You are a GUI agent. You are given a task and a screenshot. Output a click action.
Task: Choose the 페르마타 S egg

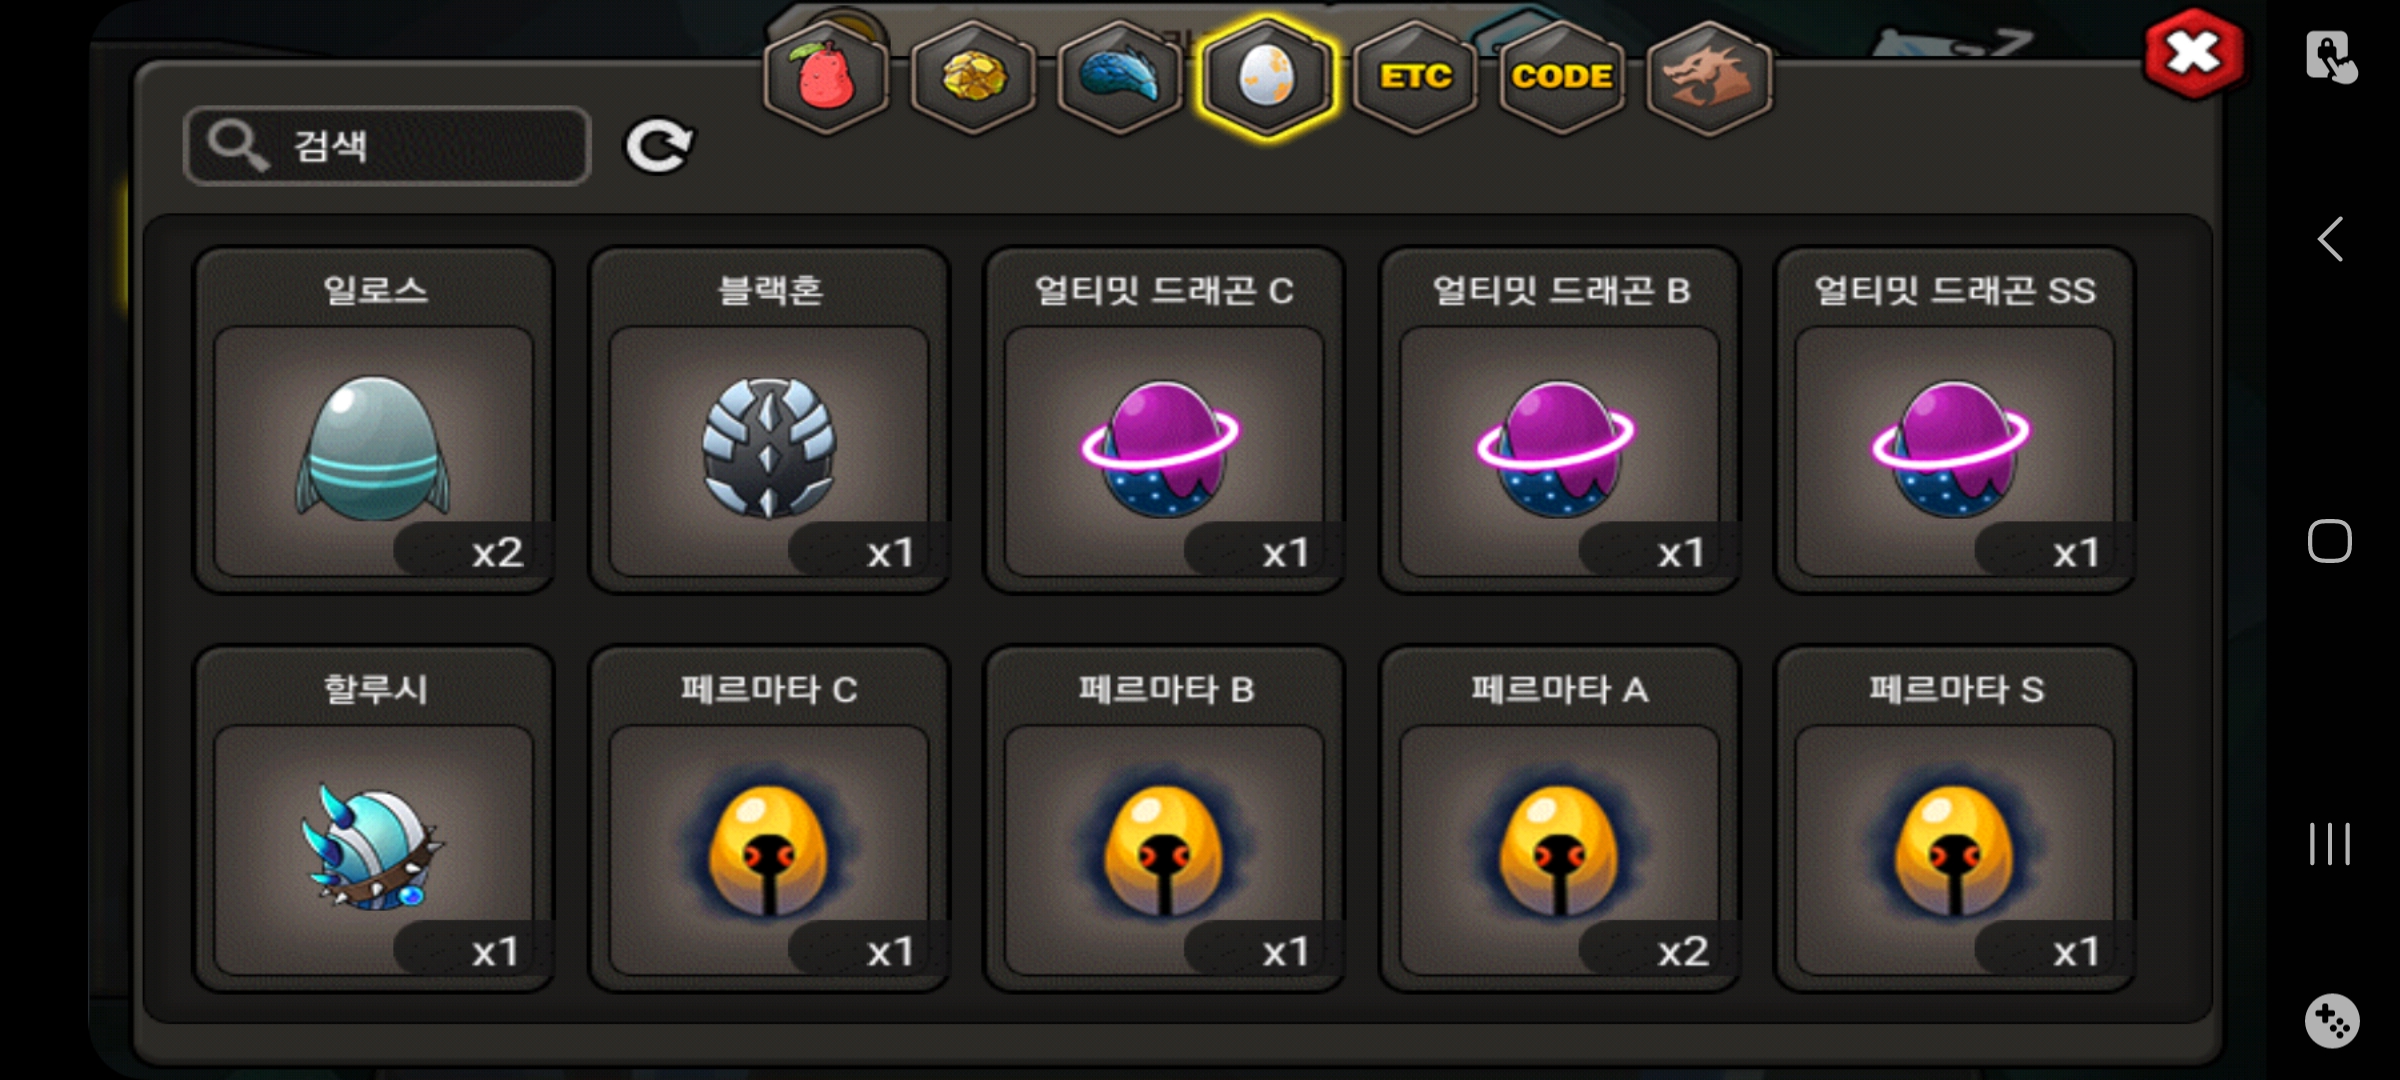pyautogui.click(x=1955, y=819)
